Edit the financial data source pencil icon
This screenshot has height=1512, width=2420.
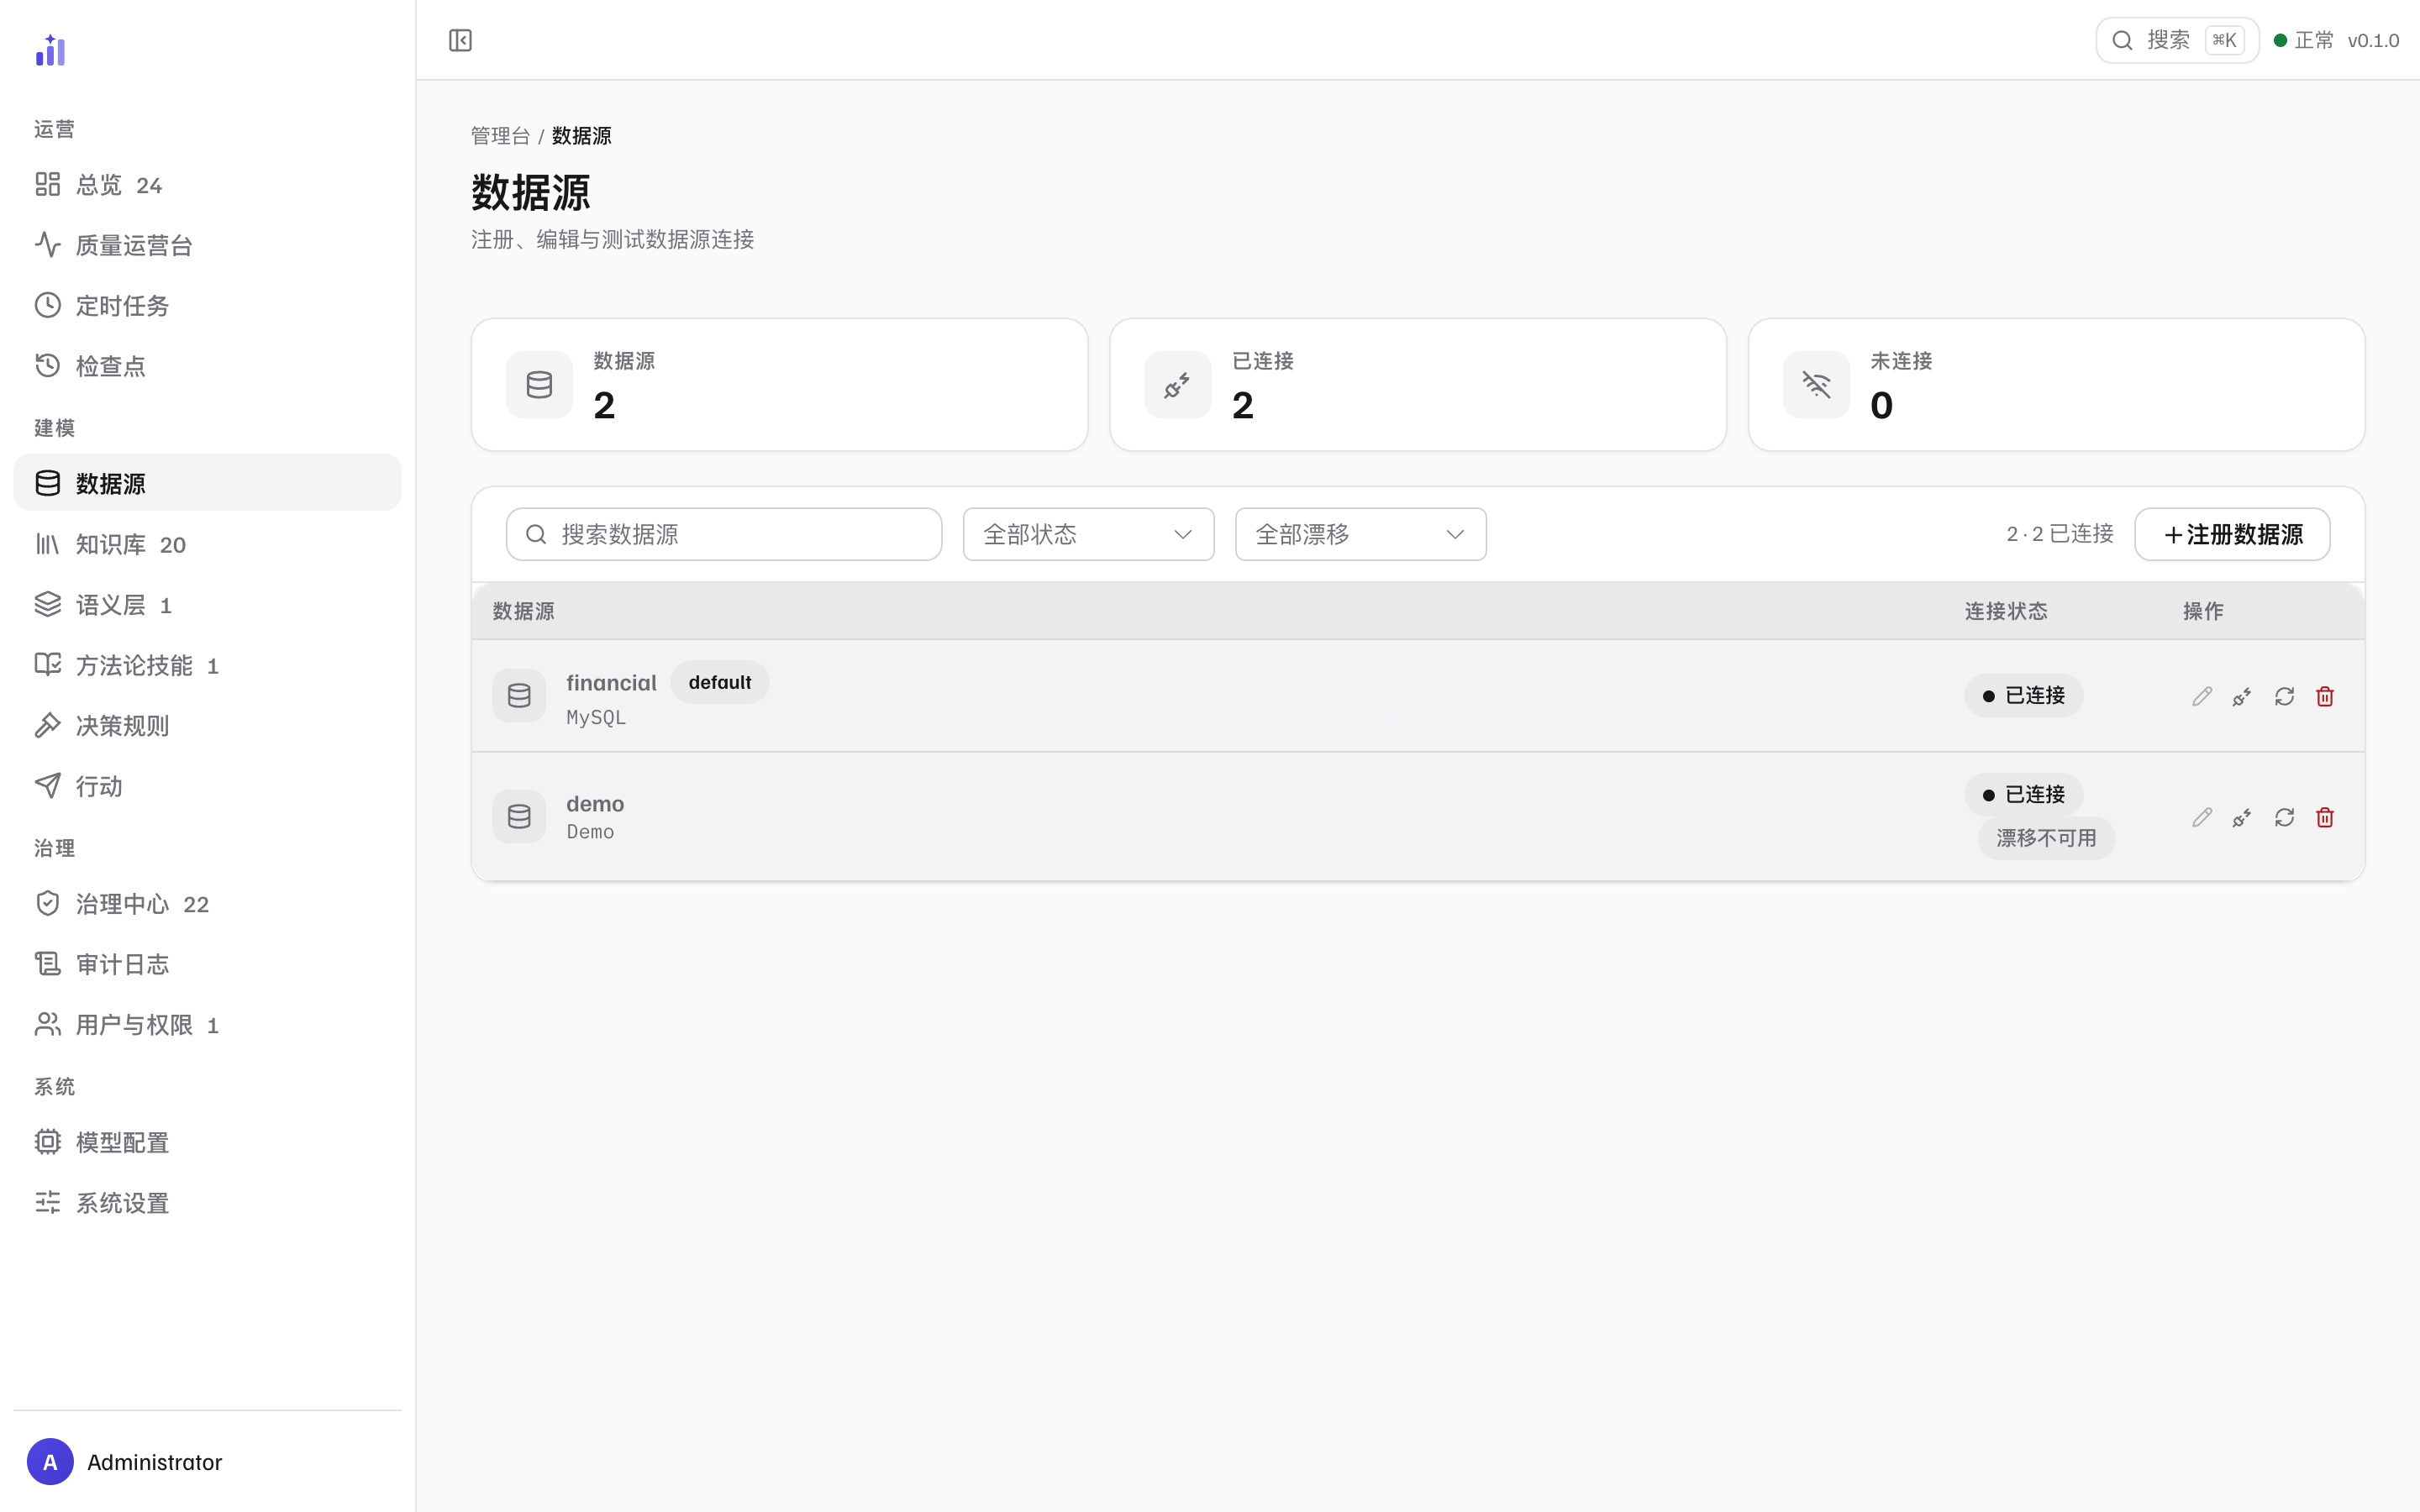pyautogui.click(x=2202, y=696)
